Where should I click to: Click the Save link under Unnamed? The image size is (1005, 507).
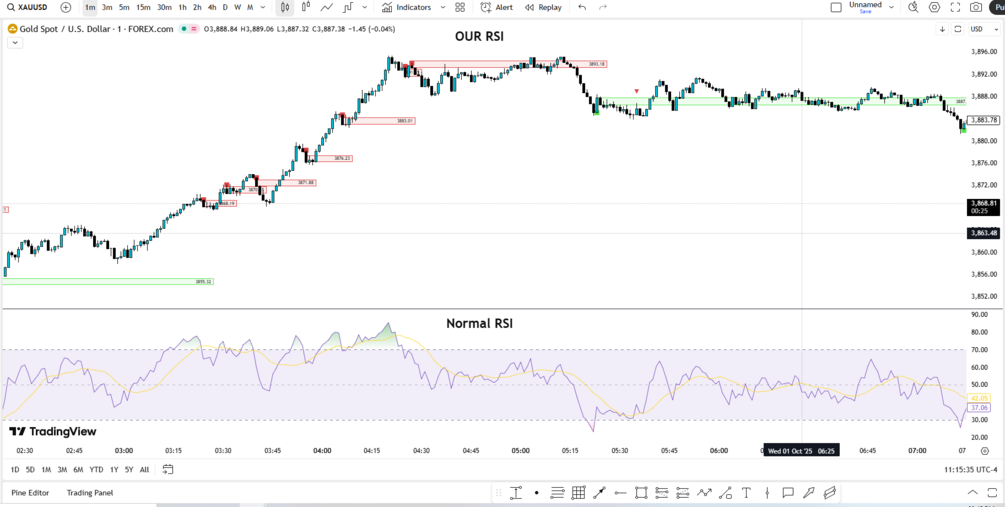pos(865,12)
